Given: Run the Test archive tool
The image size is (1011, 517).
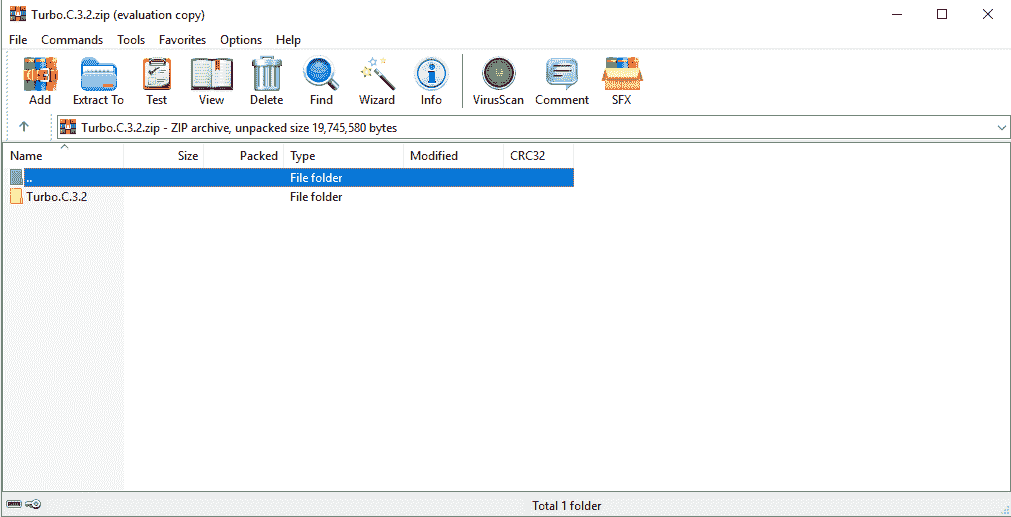Looking at the screenshot, I should (x=157, y=81).
